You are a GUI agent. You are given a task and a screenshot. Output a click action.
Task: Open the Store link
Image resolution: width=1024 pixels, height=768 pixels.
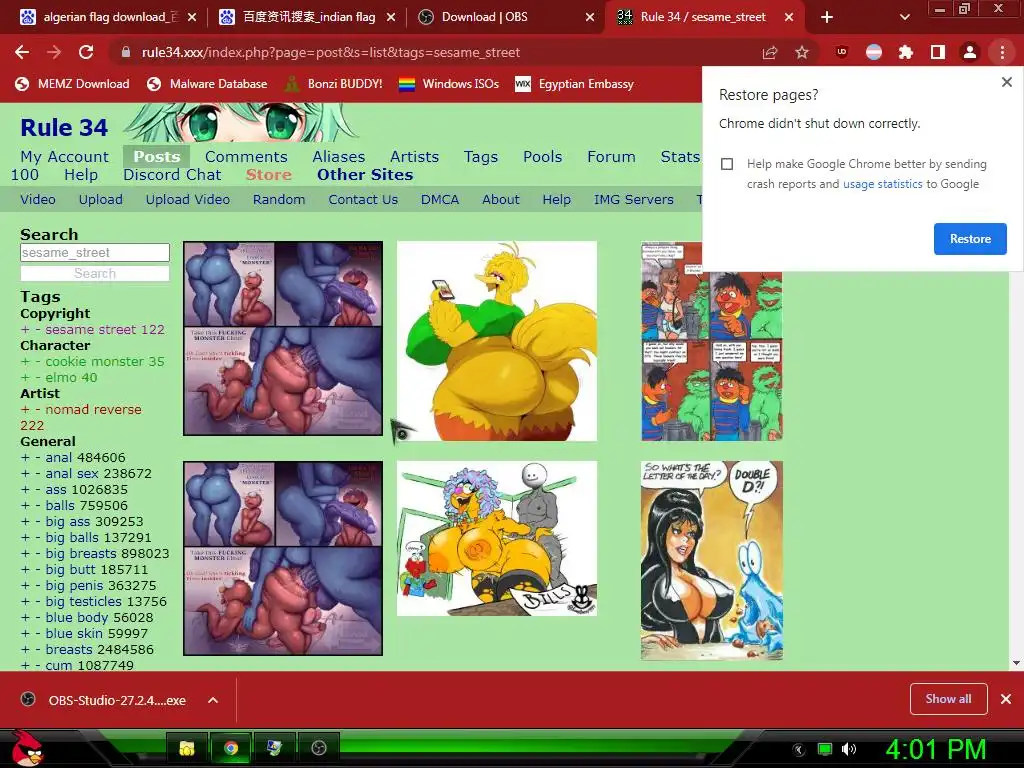269,175
